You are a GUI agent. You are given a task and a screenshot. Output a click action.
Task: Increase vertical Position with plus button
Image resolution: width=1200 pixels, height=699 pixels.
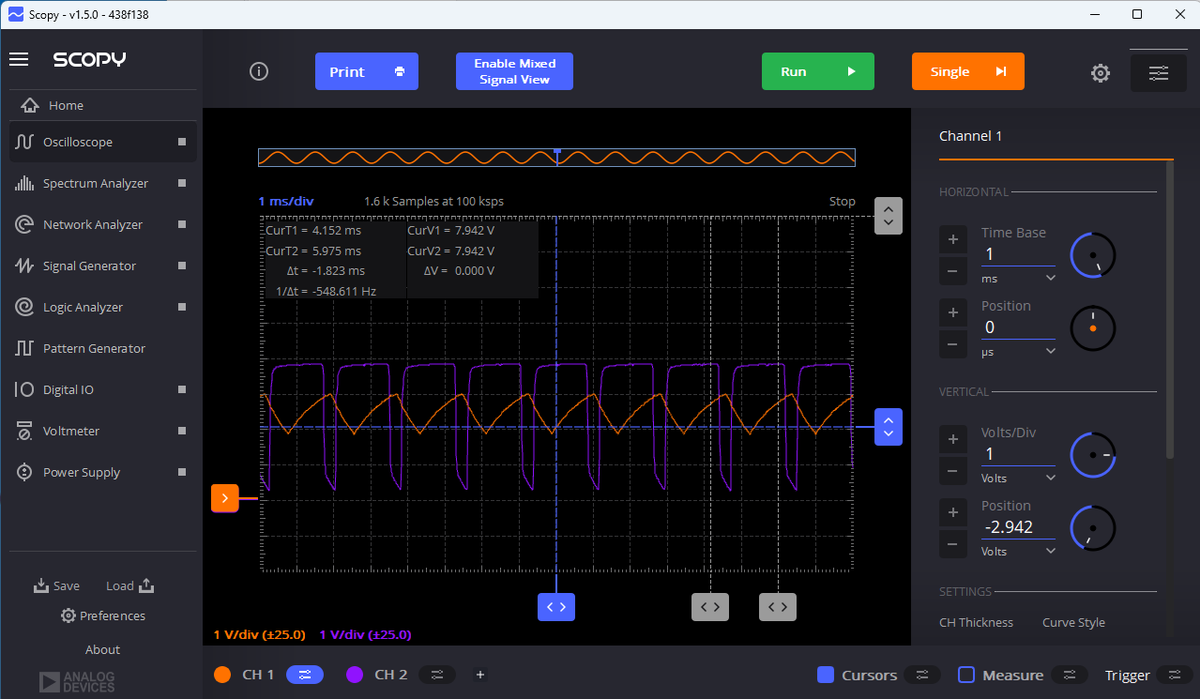point(953,512)
